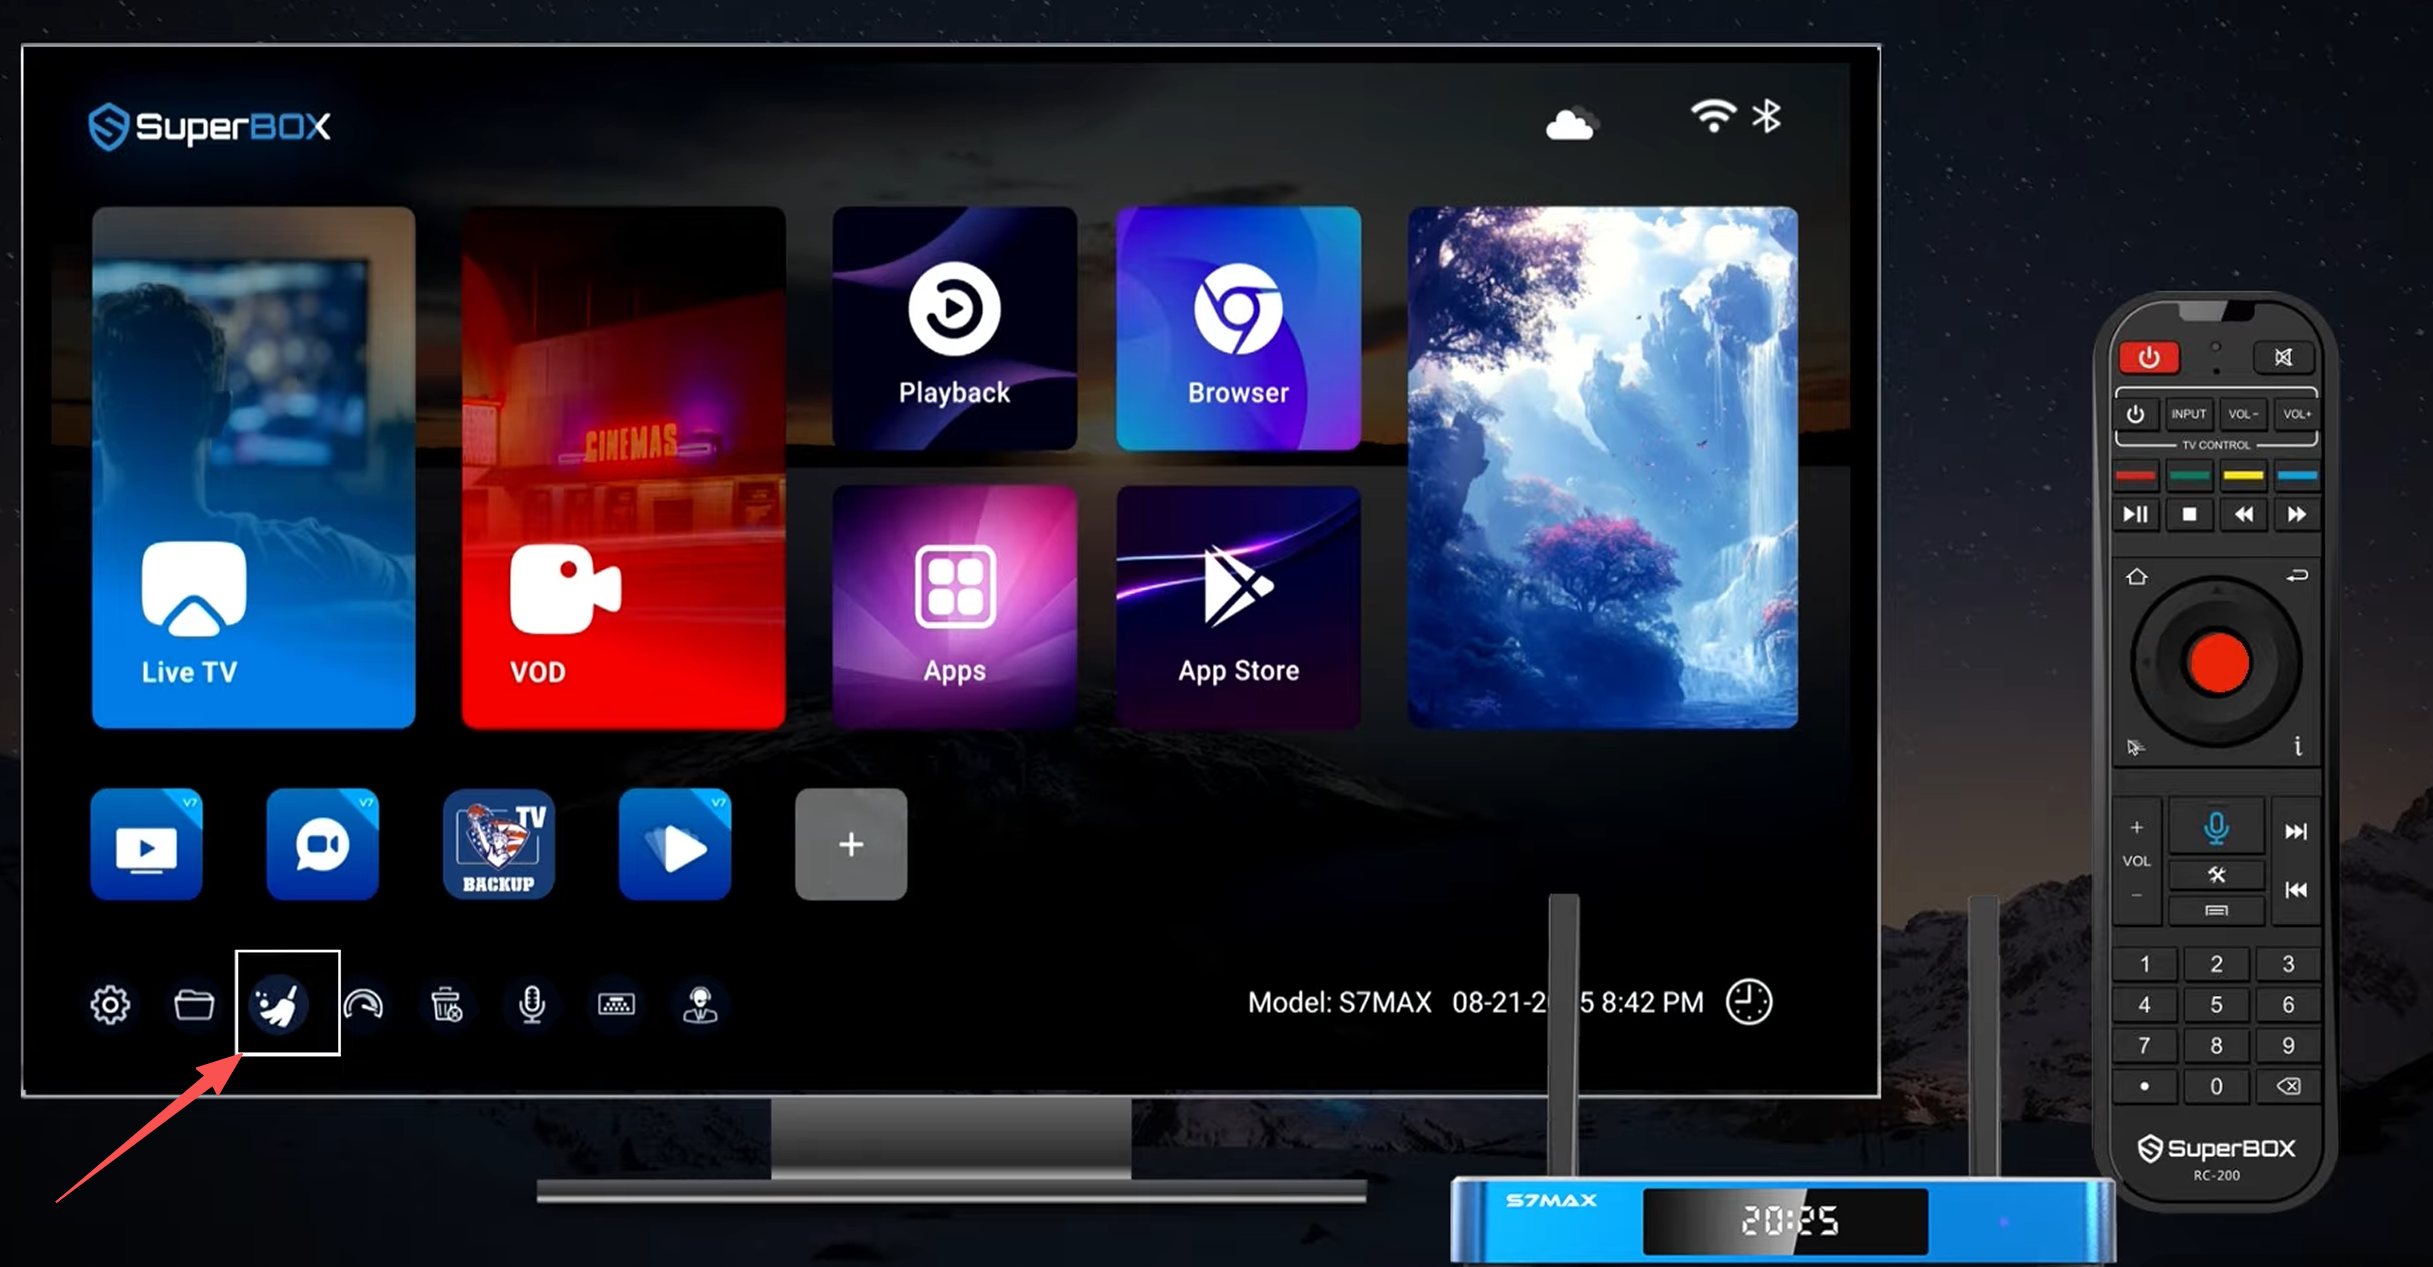Open the video chat bubble app
The width and height of the screenshot is (2433, 1267).
(322, 845)
